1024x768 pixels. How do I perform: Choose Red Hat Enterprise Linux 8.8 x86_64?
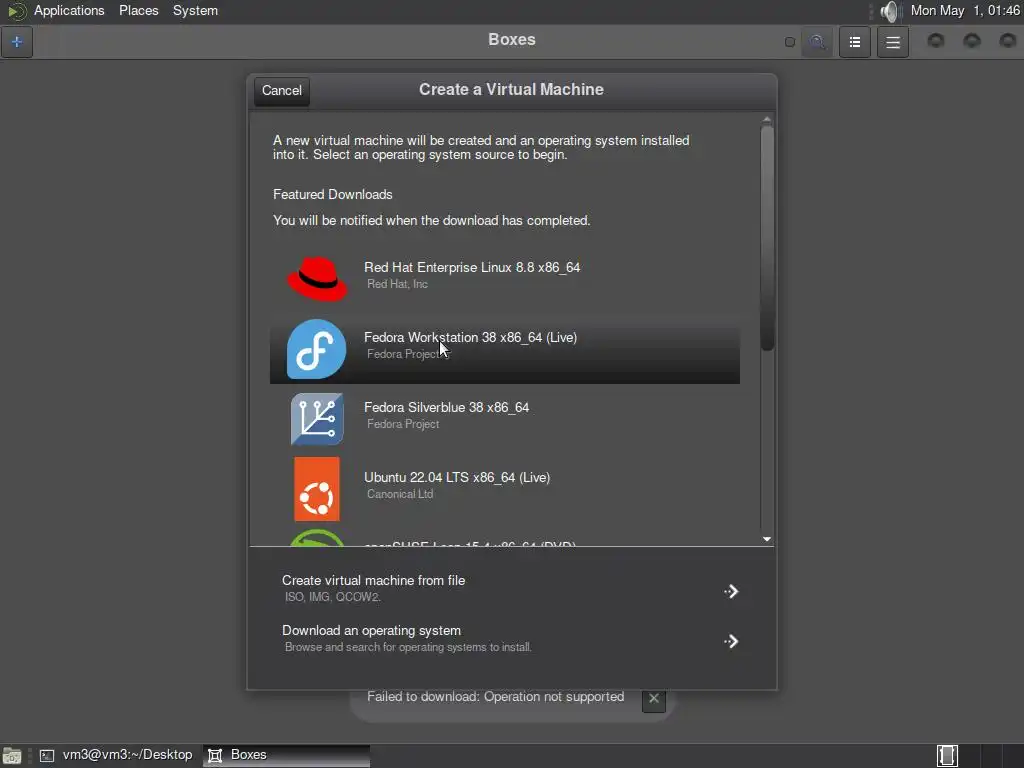pyautogui.click(x=505, y=279)
